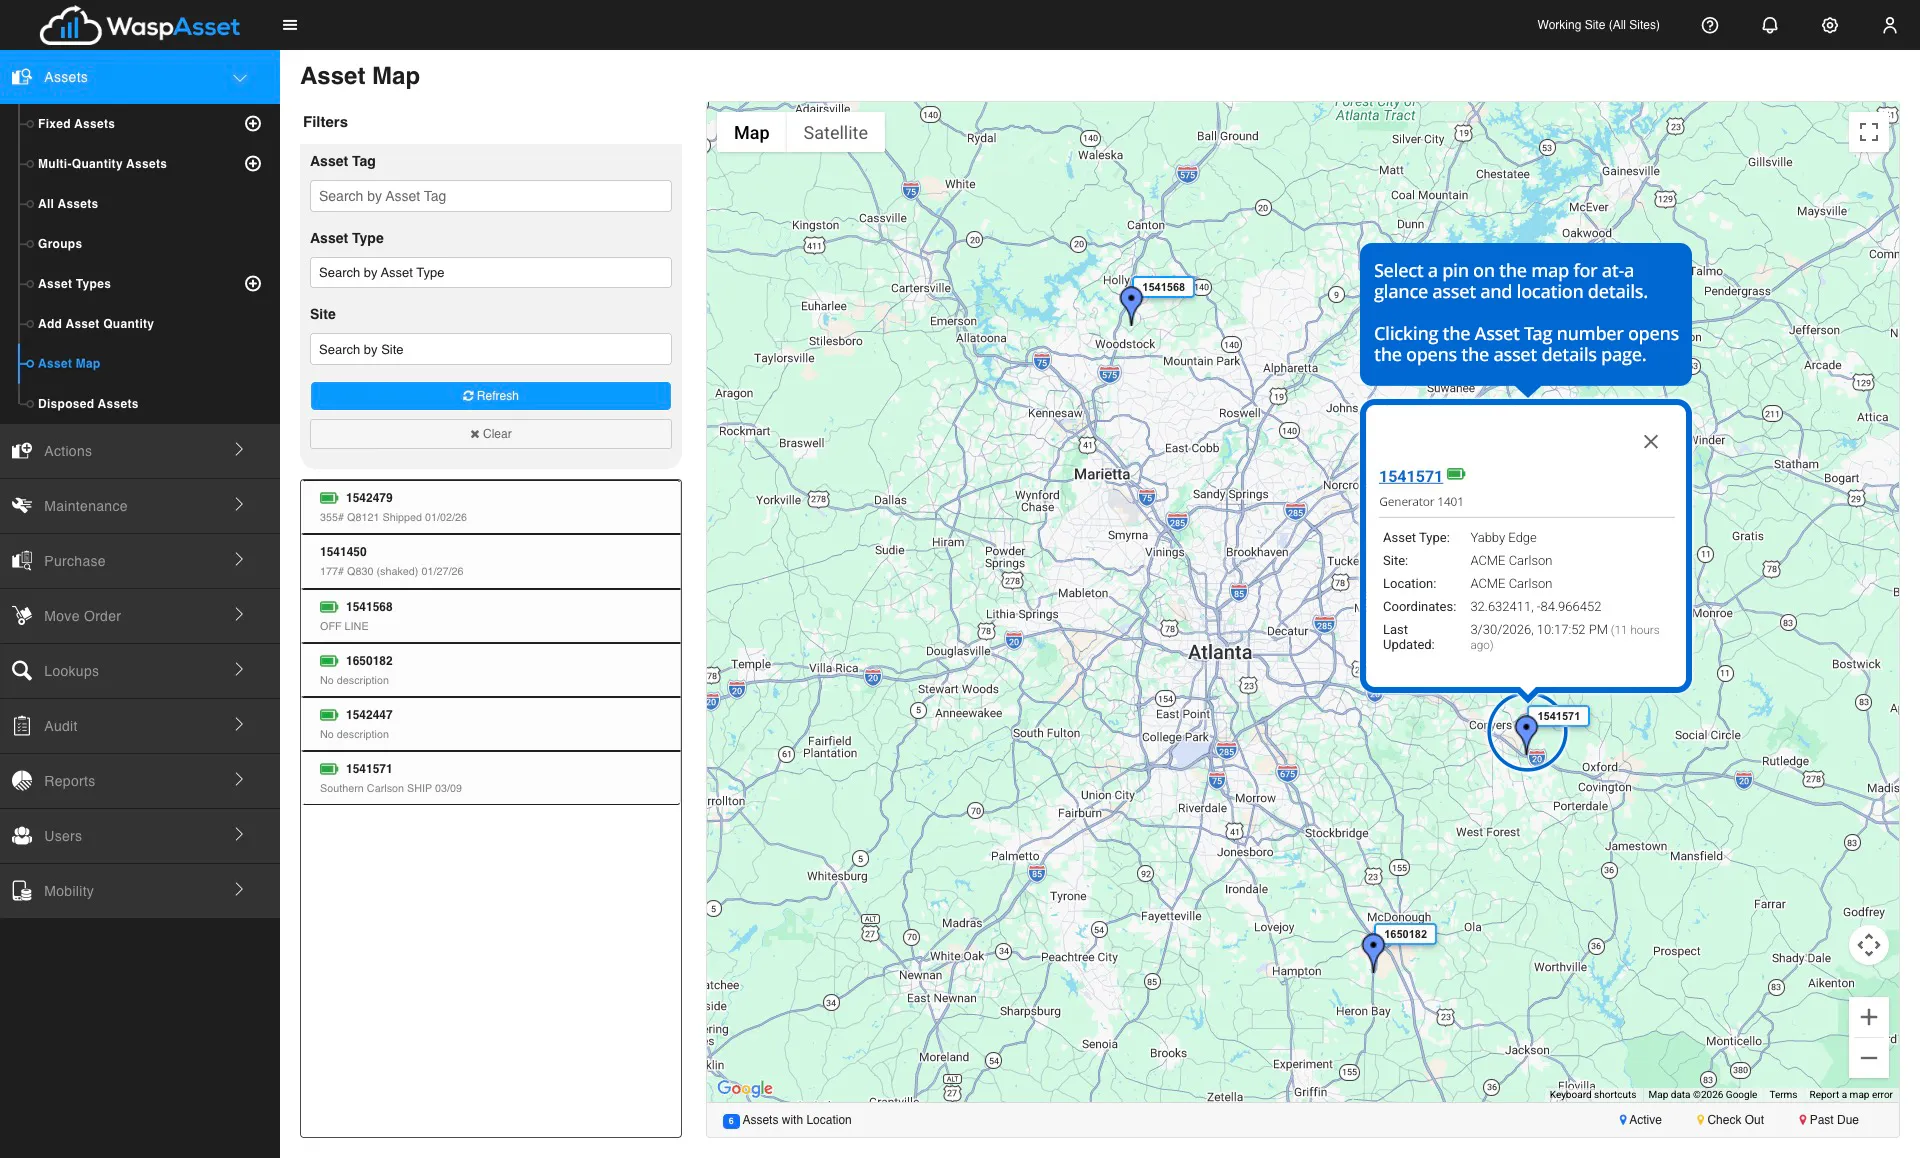Click the Refresh button

(490, 396)
